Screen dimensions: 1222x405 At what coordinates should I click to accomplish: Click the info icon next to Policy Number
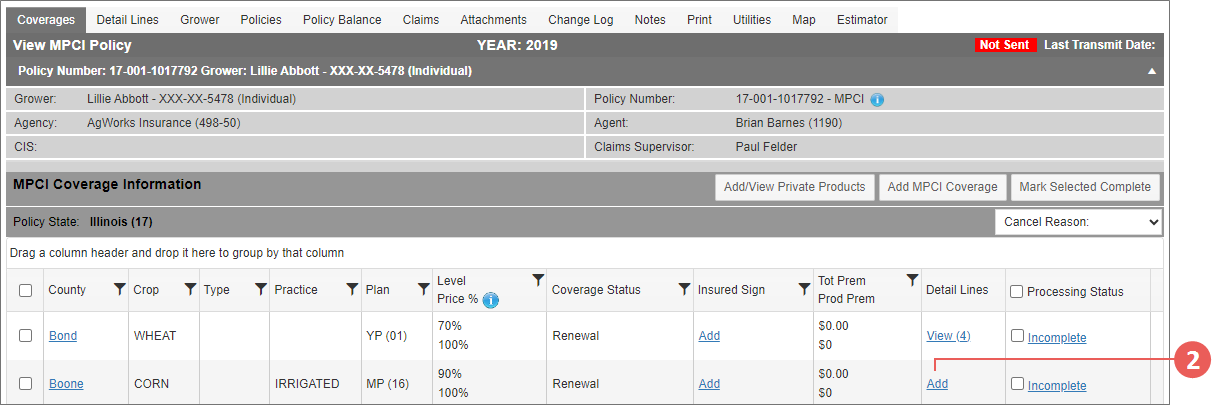877,100
